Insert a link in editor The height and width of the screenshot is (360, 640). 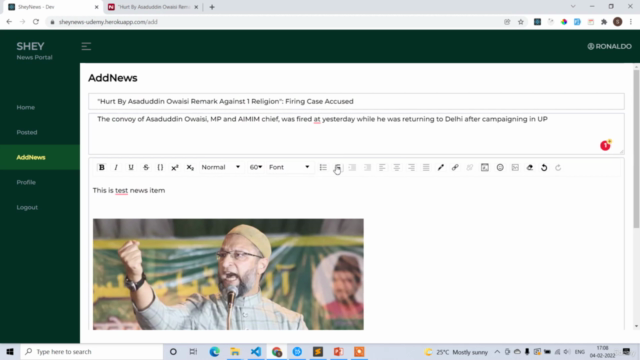pyautogui.click(x=455, y=167)
